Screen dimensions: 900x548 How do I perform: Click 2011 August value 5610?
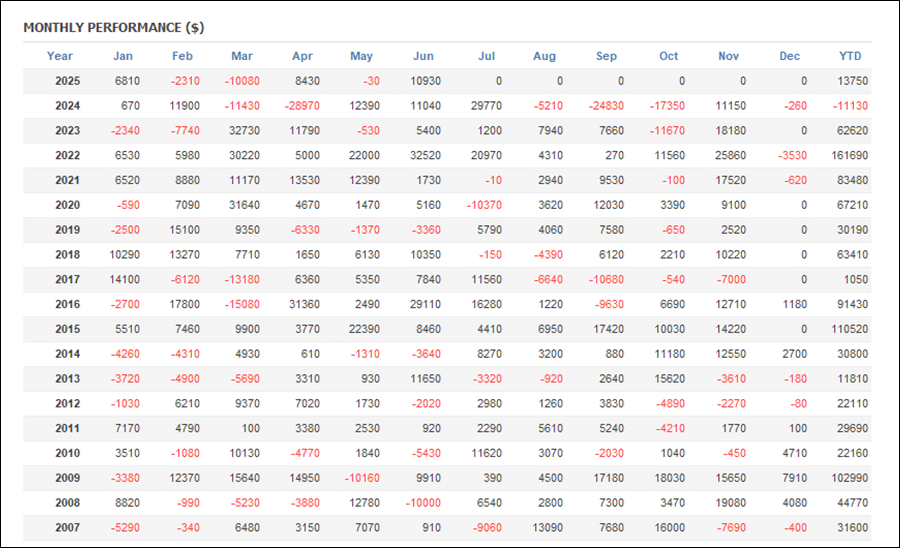point(550,428)
